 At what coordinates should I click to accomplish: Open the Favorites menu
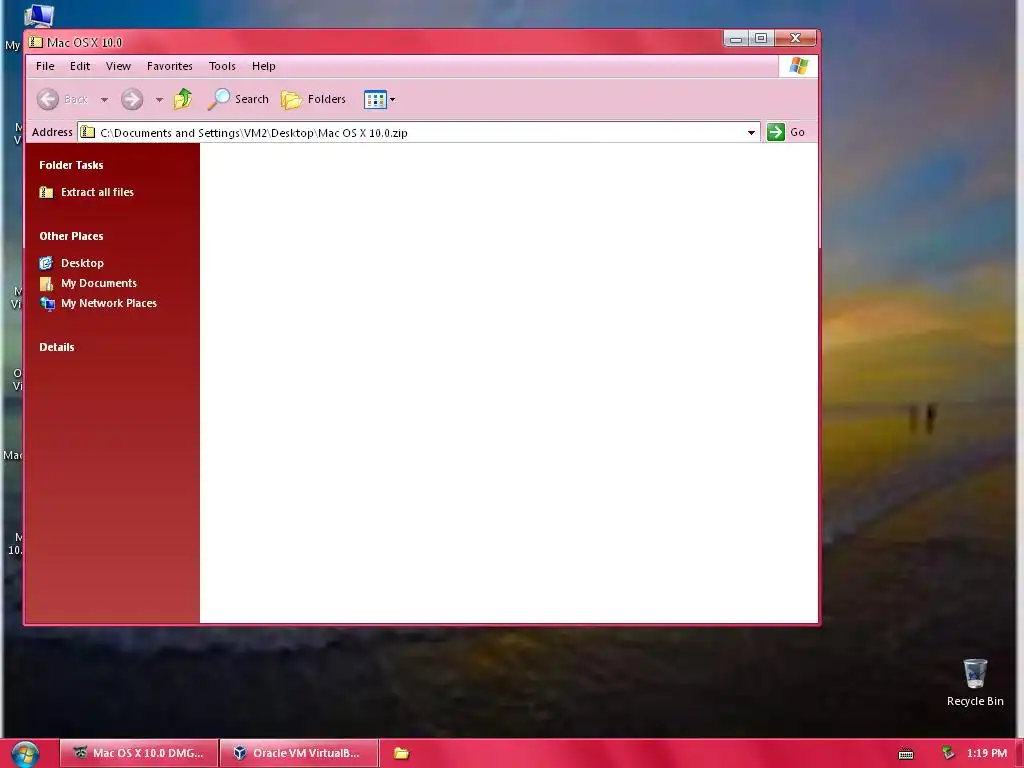point(169,66)
